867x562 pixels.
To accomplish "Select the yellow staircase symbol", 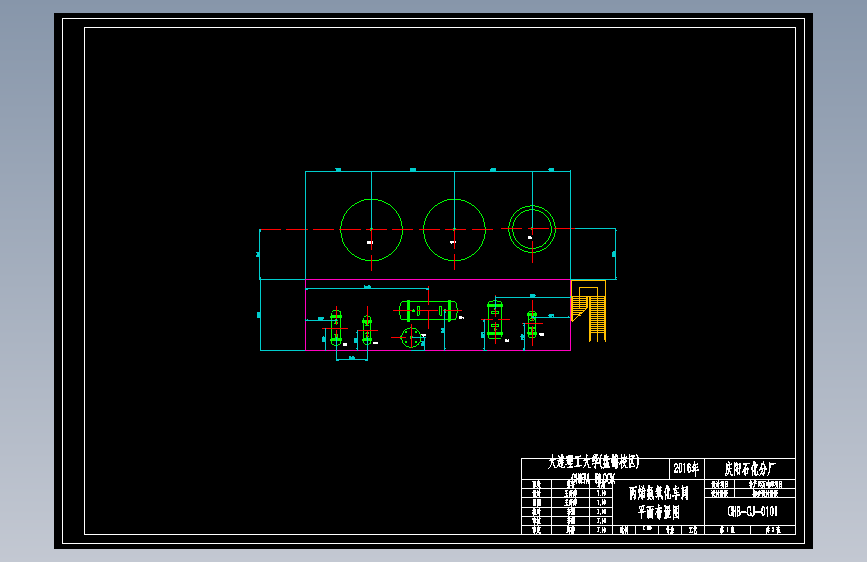I will pyautogui.click(x=589, y=311).
